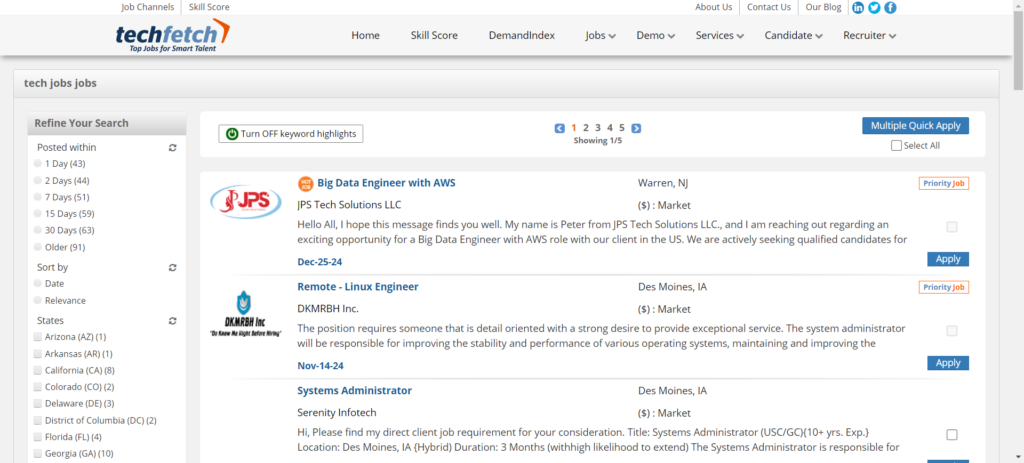Open the Skill Score nav item
The image size is (1024, 463).
(x=434, y=36)
